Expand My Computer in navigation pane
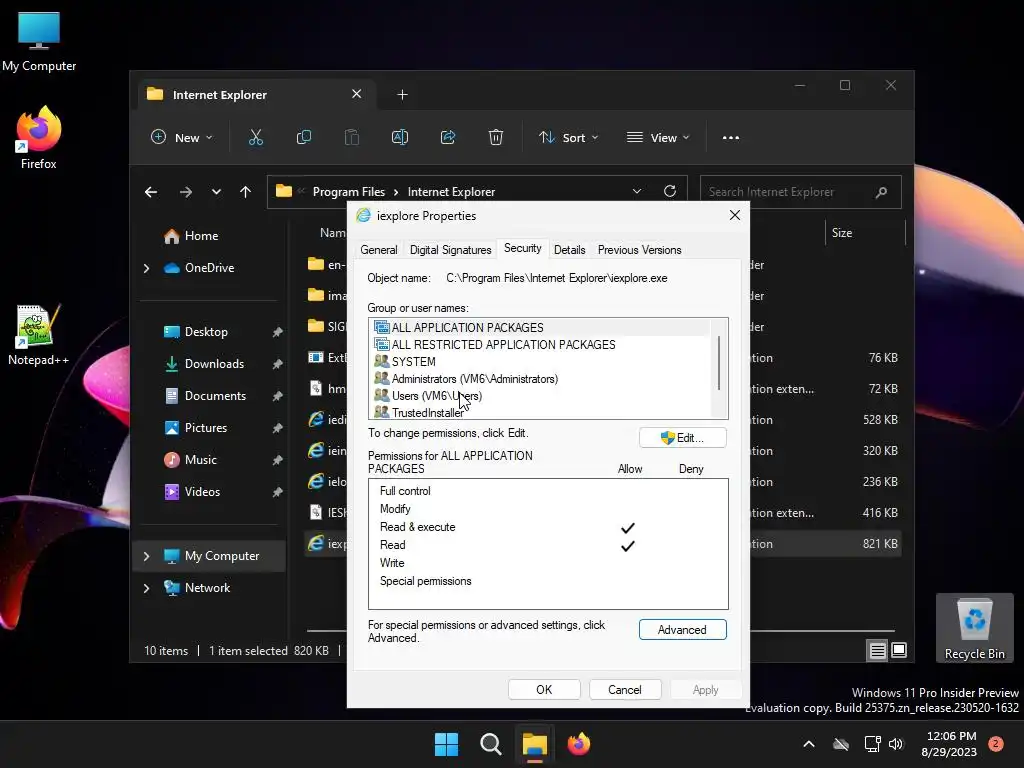The width and height of the screenshot is (1024, 768). coord(146,556)
